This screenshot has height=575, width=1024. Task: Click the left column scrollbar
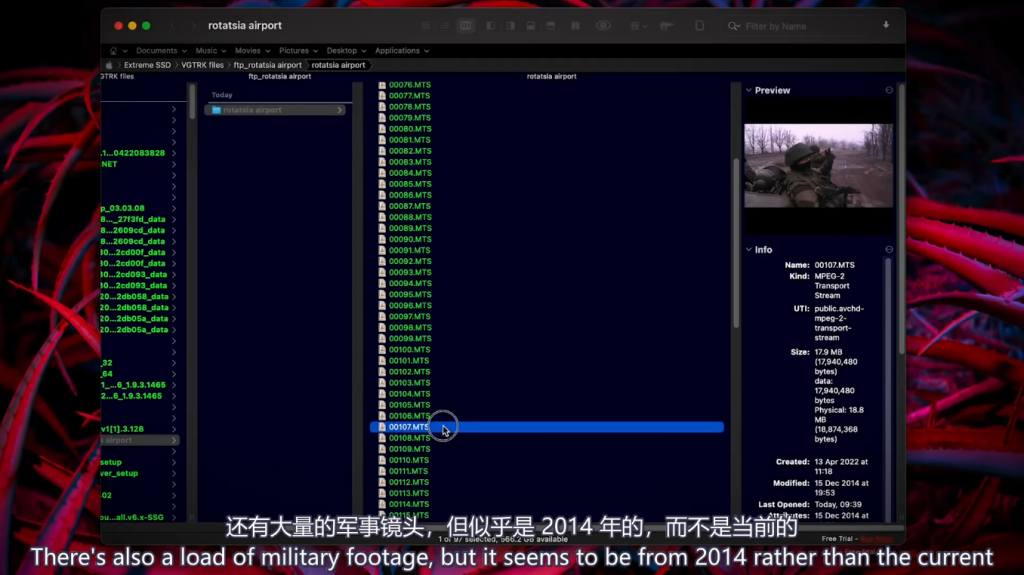coord(192,101)
